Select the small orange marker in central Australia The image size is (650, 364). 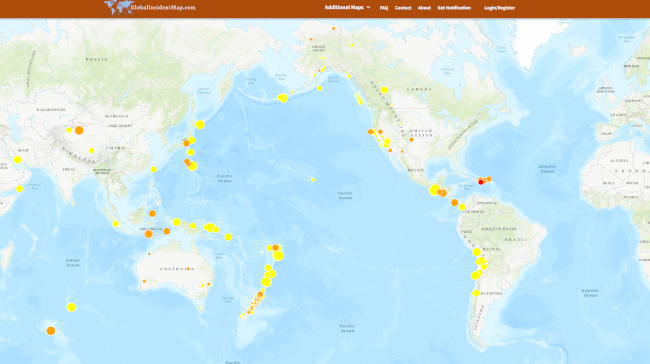click(x=188, y=269)
